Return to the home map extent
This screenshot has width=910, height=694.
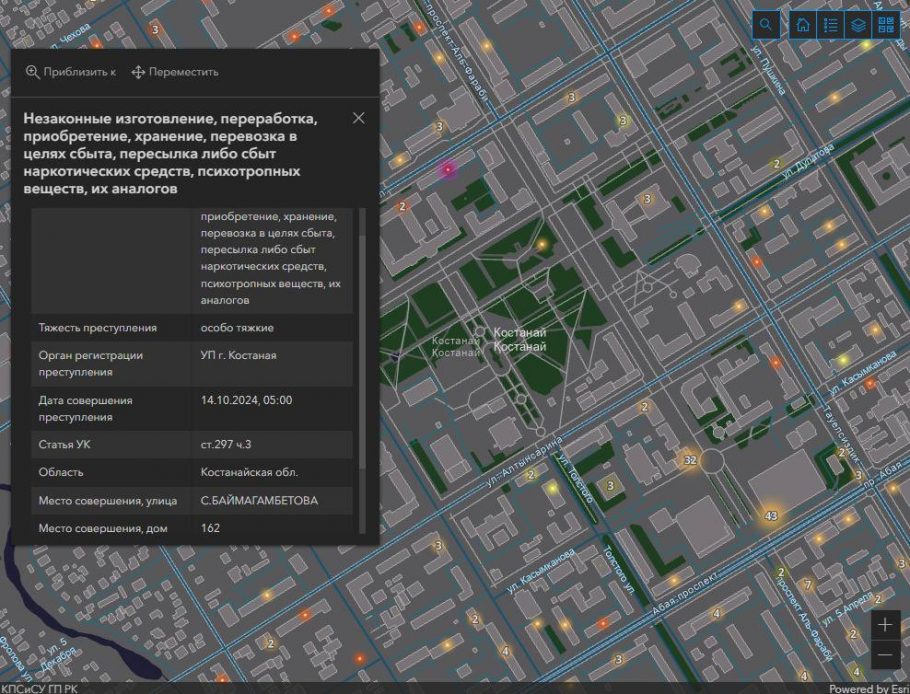pos(803,24)
